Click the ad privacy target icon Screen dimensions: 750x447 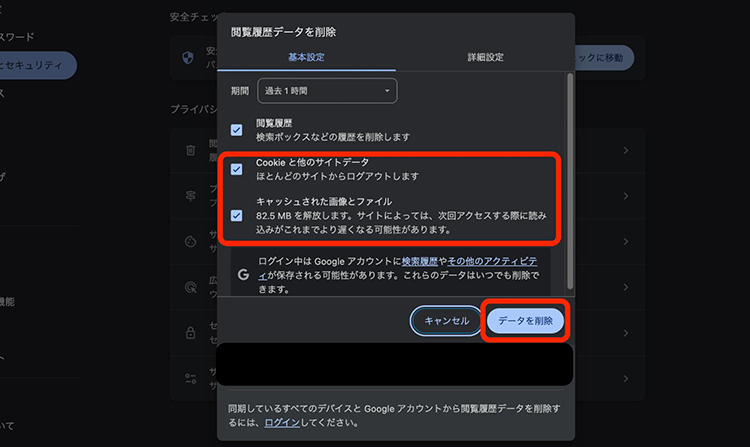coord(190,287)
